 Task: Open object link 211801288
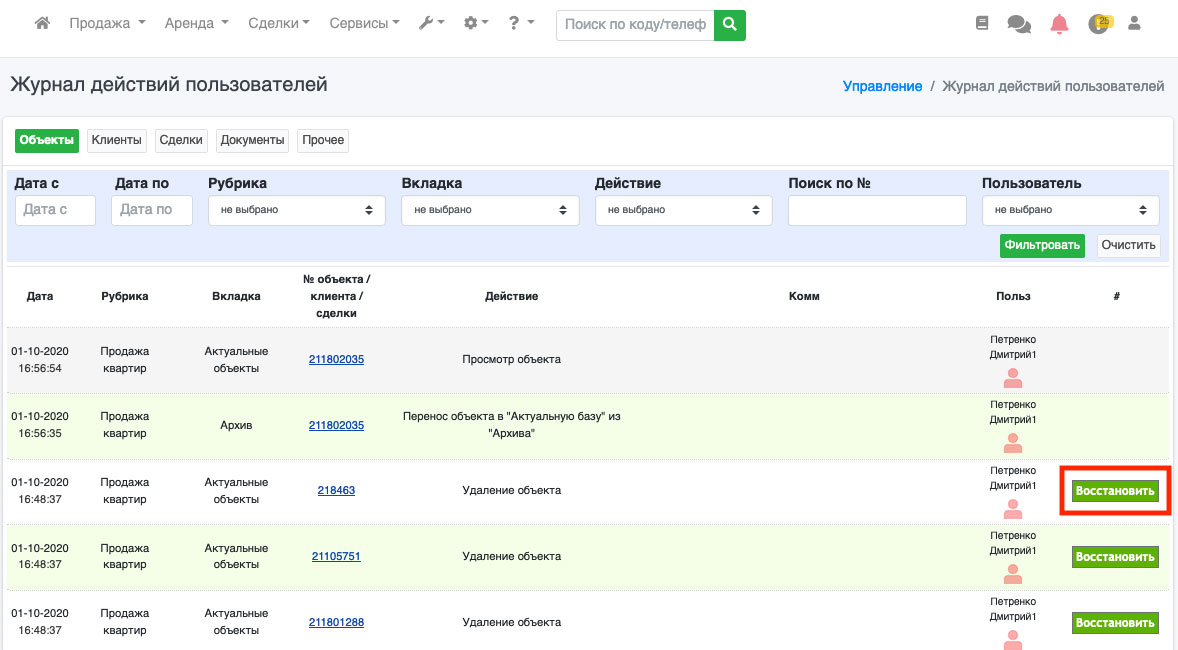coord(336,622)
